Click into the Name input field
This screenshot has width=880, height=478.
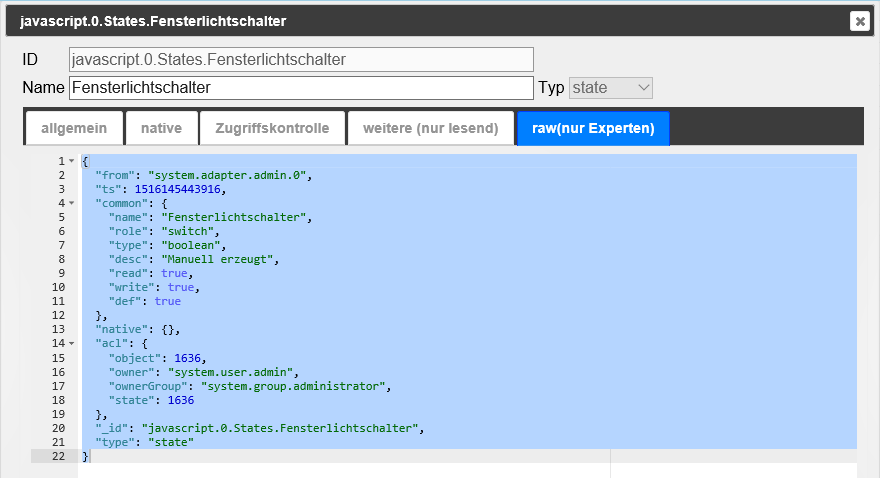click(x=300, y=88)
